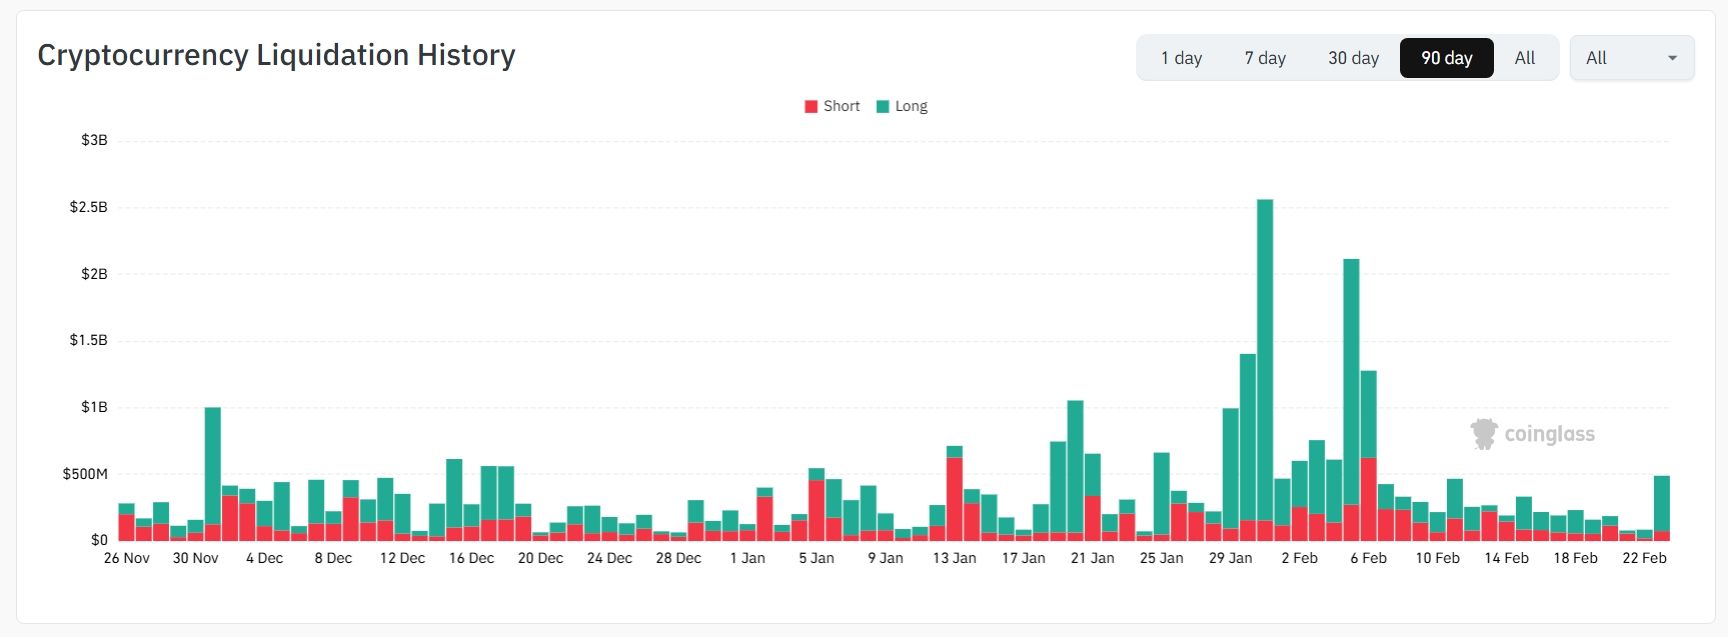Click the 2 Feb x-axis date label

coord(1299,558)
